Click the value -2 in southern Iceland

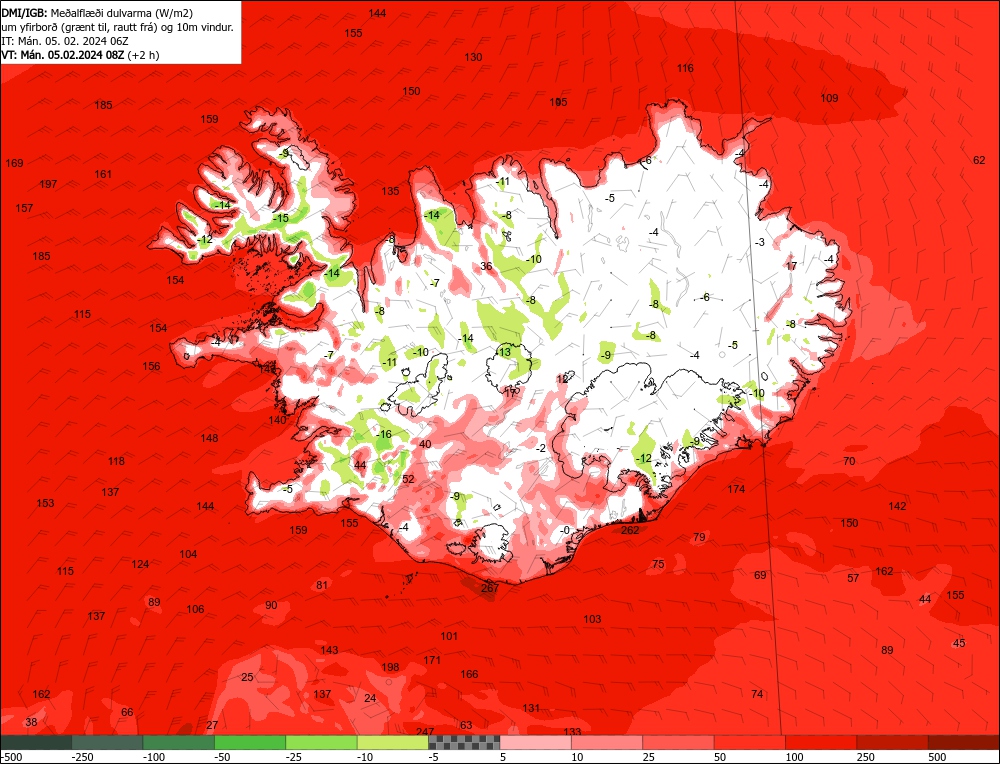point(541,449)
